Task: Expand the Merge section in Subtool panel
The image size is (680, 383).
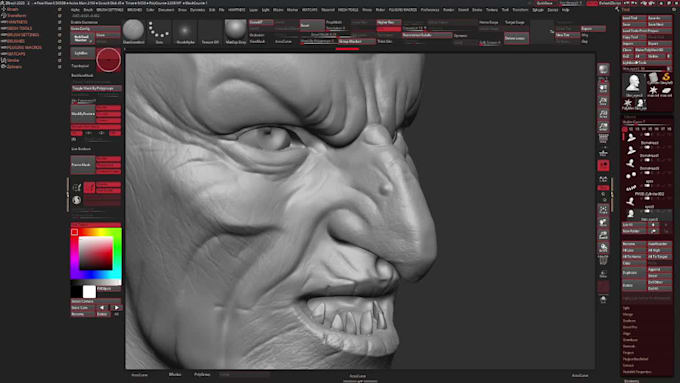Action: pos(628,314)
